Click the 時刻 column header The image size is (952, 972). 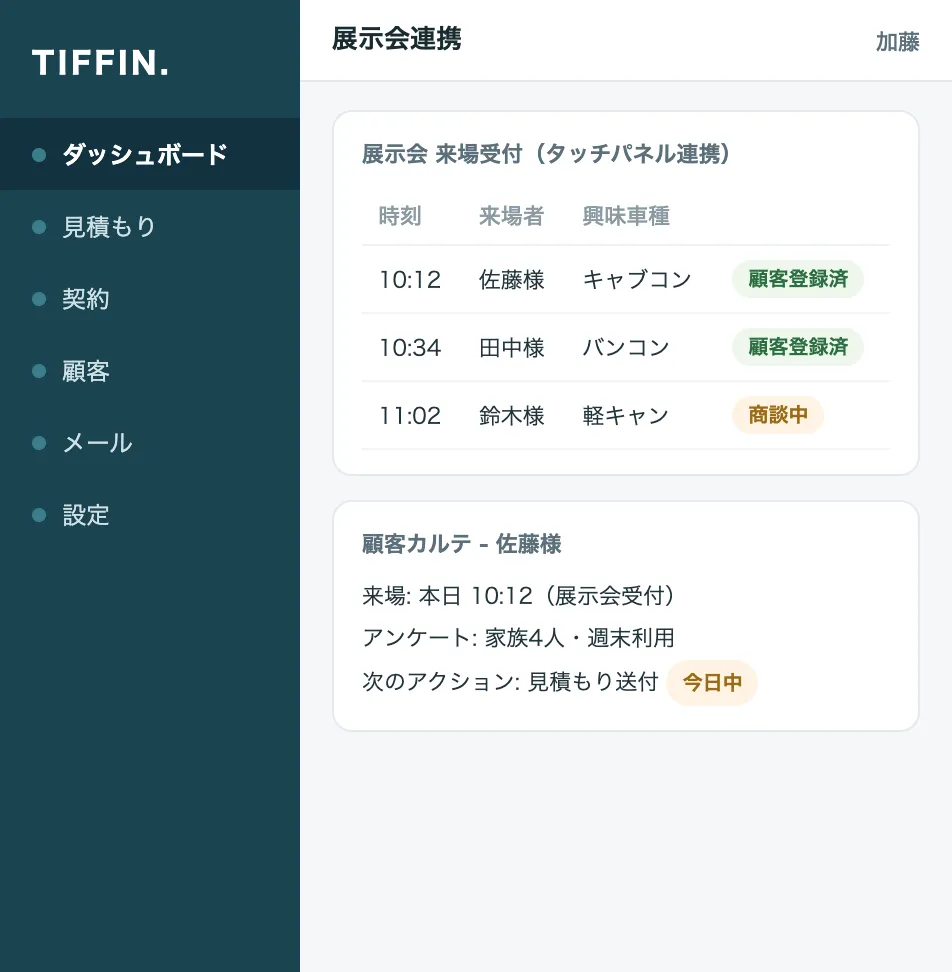[400, 216]
